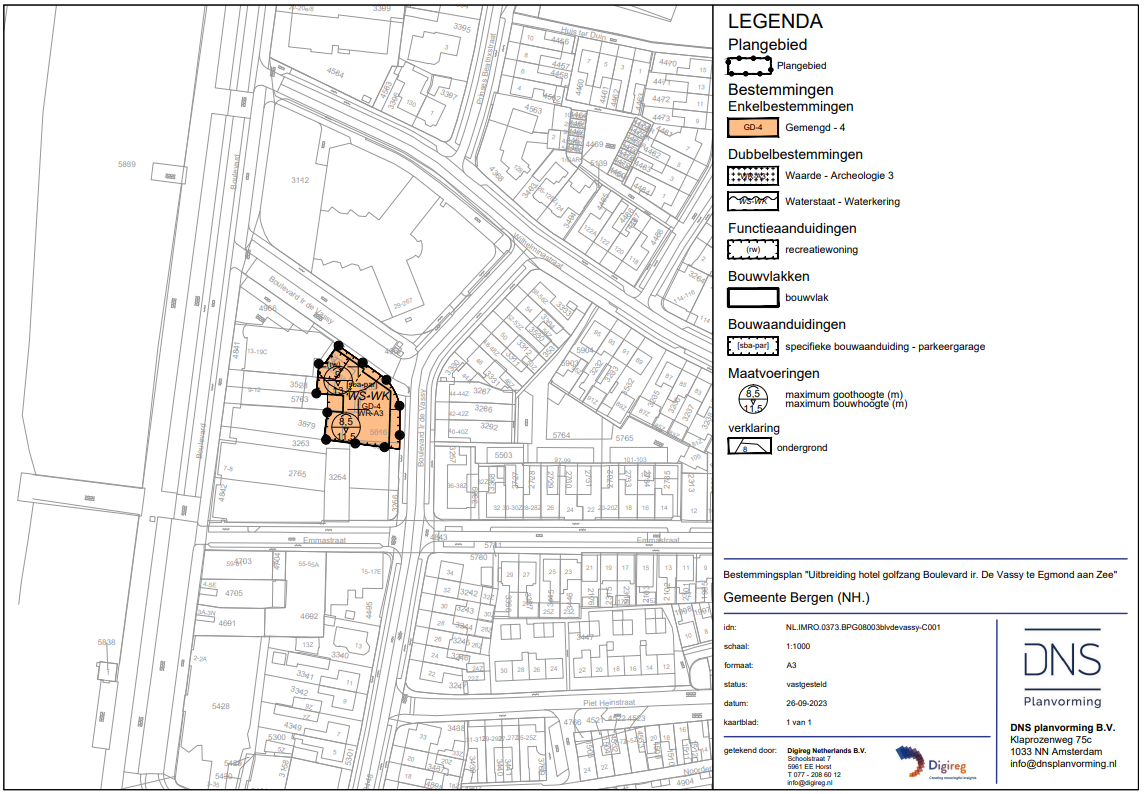Click the Waarde - Archeologie 3 legend symbol
Viewport: 1146px width, 794px height.
[x=753, y=175]
